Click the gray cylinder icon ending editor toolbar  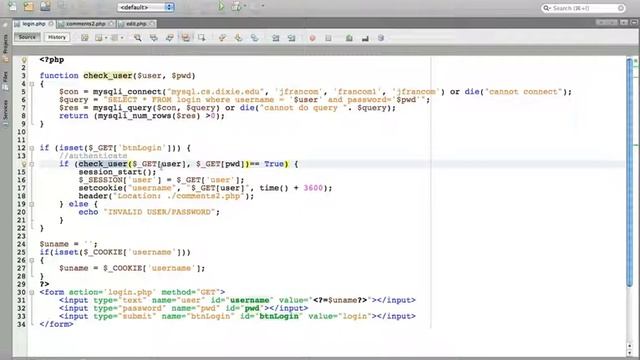pyautogui.click(x=381, y=38)
